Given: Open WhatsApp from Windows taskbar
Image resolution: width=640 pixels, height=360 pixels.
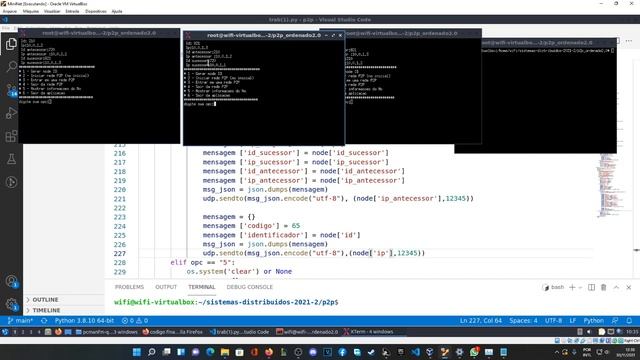Looking at the screenshot, I should [x=474, y=352].
